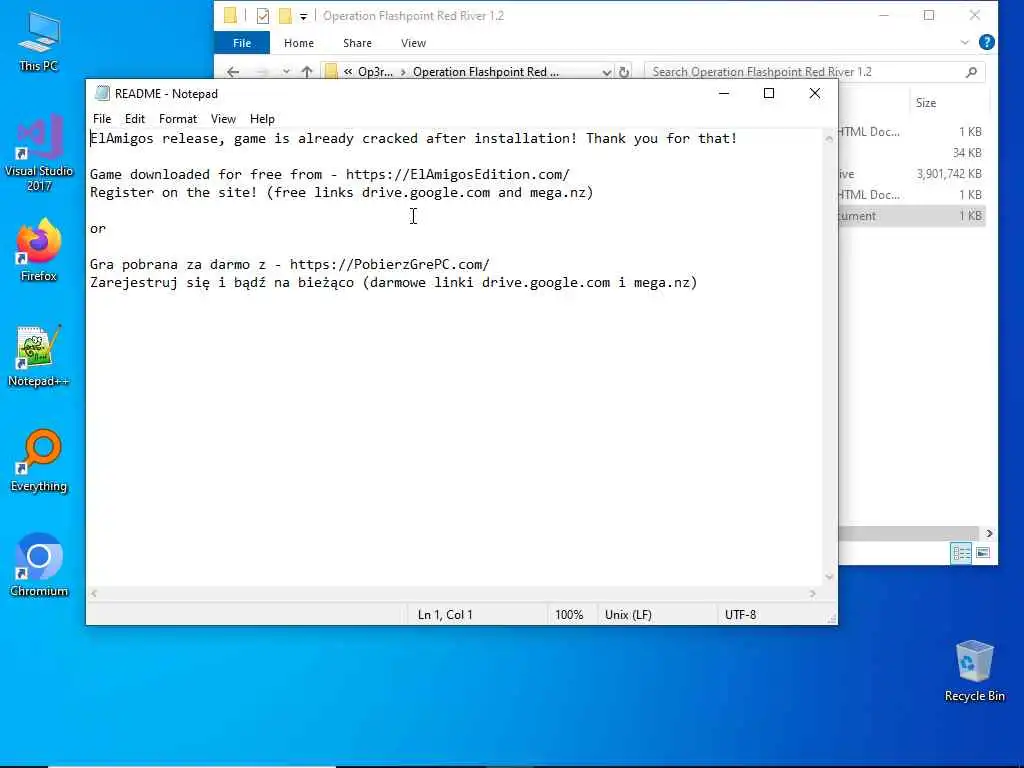This screenshot has height=768, width=1024.
Task: Open Customize Quick Access Toolbar dropdown
Action: (303, 16)
